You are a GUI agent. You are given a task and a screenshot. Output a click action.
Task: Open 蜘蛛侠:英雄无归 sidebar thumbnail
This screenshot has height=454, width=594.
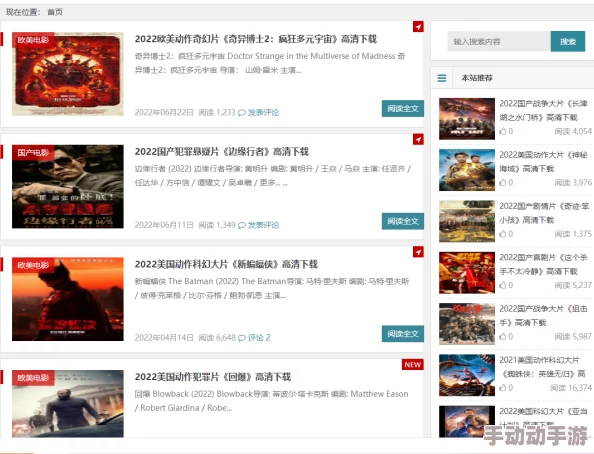tap(467, 375)
